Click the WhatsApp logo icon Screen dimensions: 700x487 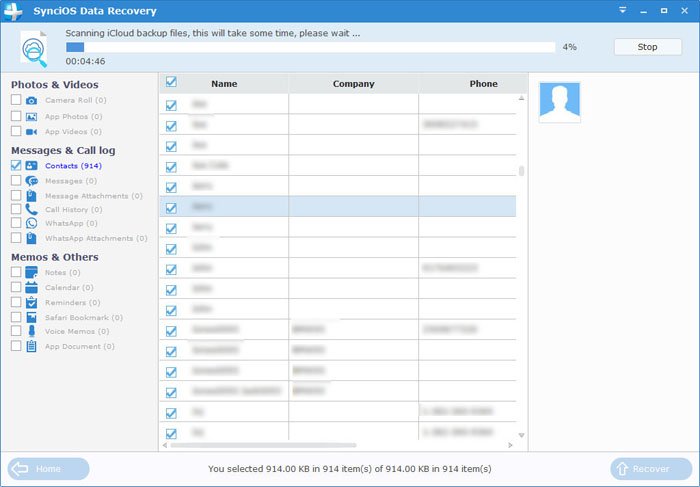pyautogui.click(x=31, y=223)
